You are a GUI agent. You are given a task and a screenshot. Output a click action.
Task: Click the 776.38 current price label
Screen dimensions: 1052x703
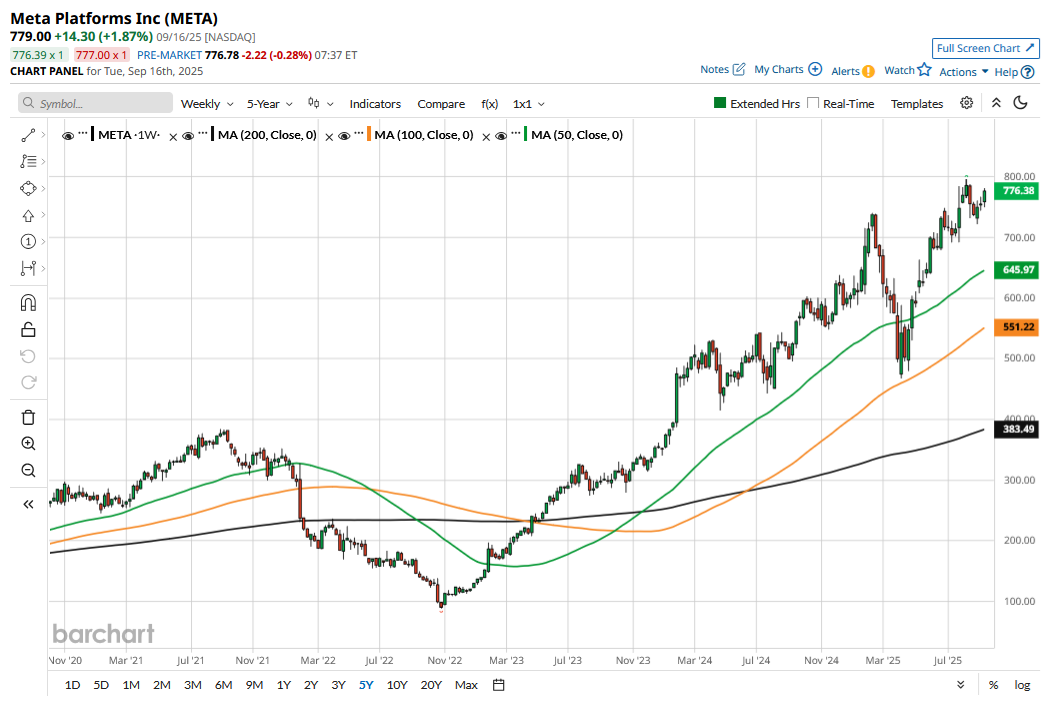pyautogui.click(x=1017, y=191)
